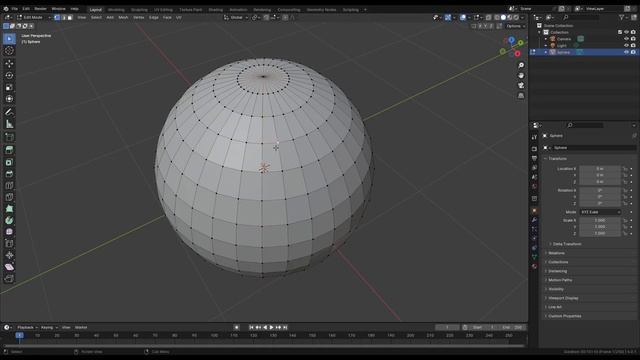640x360 pixels.
Task: Select the Shear tool
Action: point(9,267)
